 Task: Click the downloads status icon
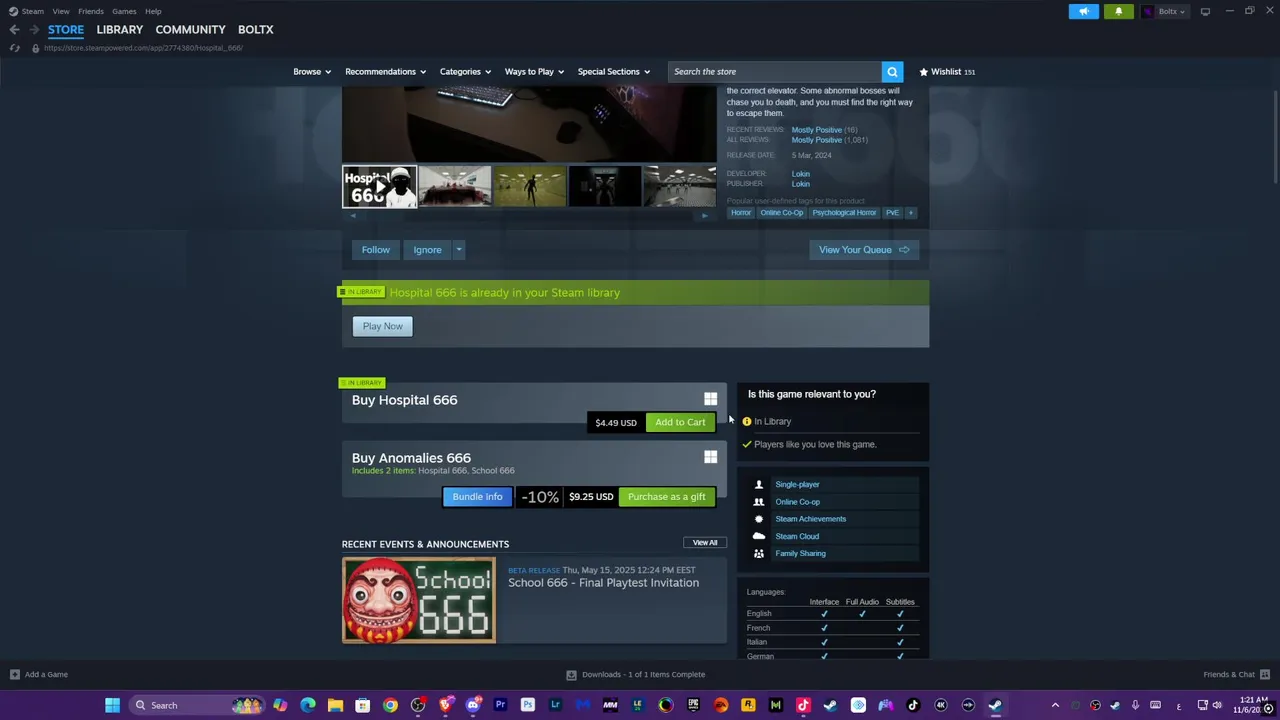[571, 674]
